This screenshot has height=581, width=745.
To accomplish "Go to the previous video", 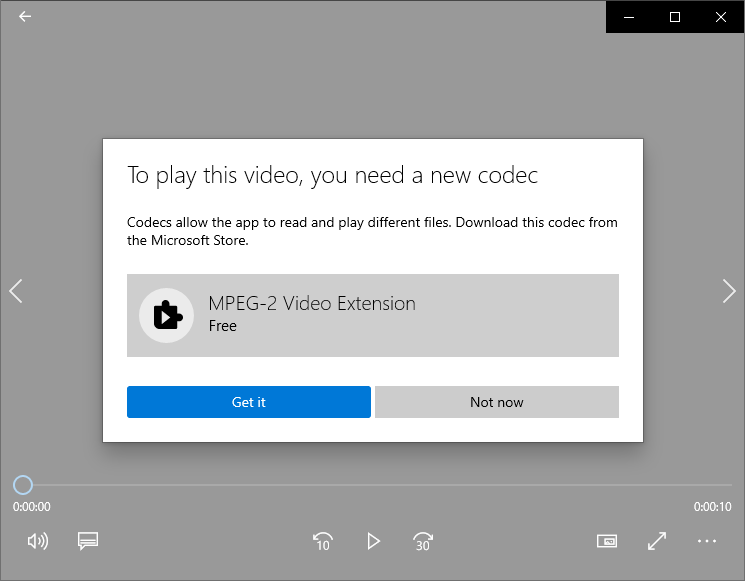I will pos(16,291).
